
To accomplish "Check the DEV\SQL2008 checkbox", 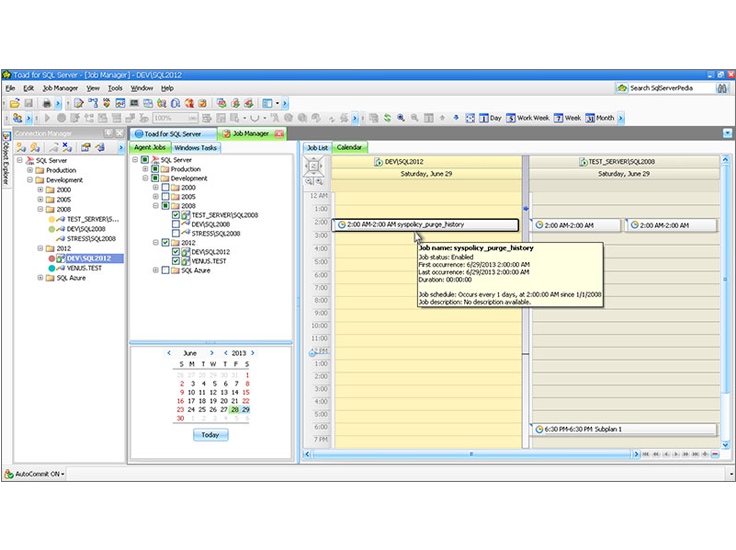I will pyautogui.click(x=176, y=224).
